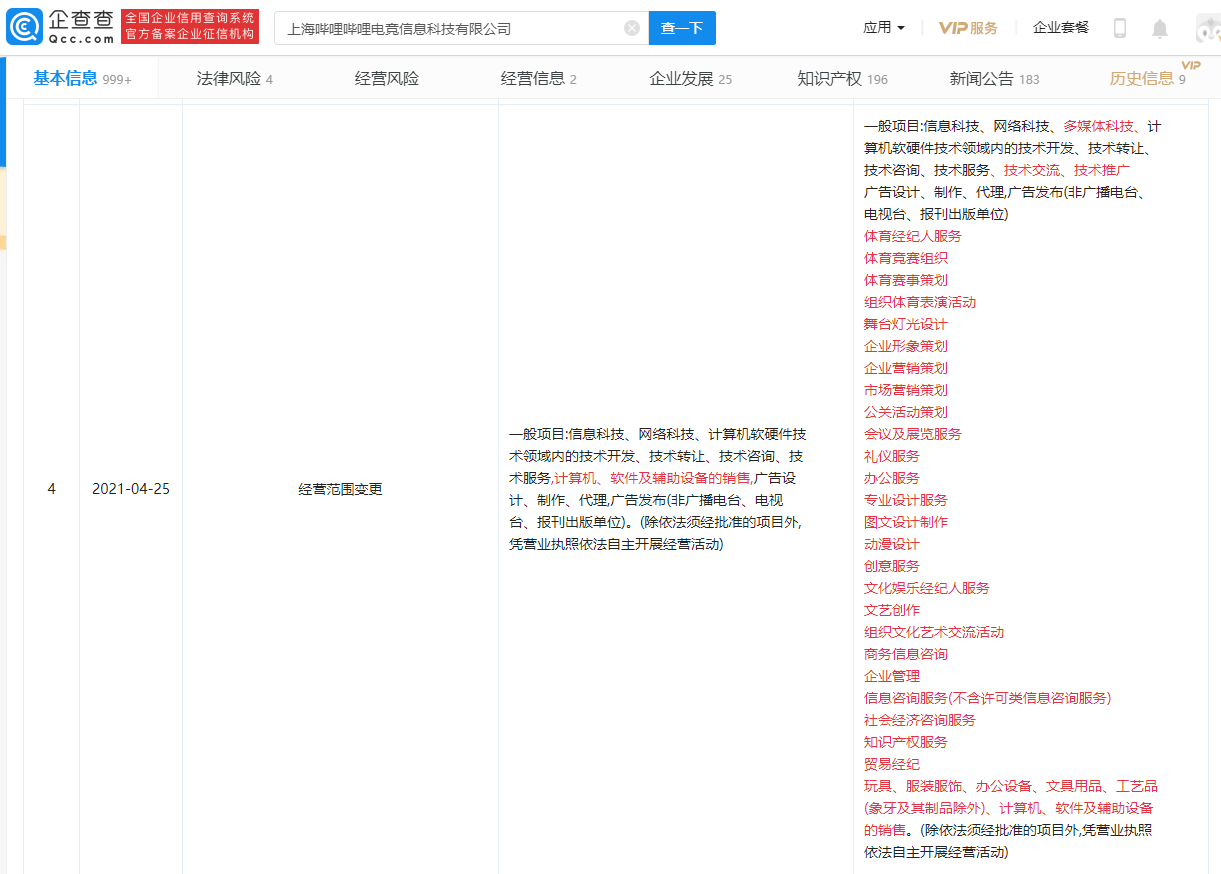Switch to the 知识产权 tab

pos(843,78)
